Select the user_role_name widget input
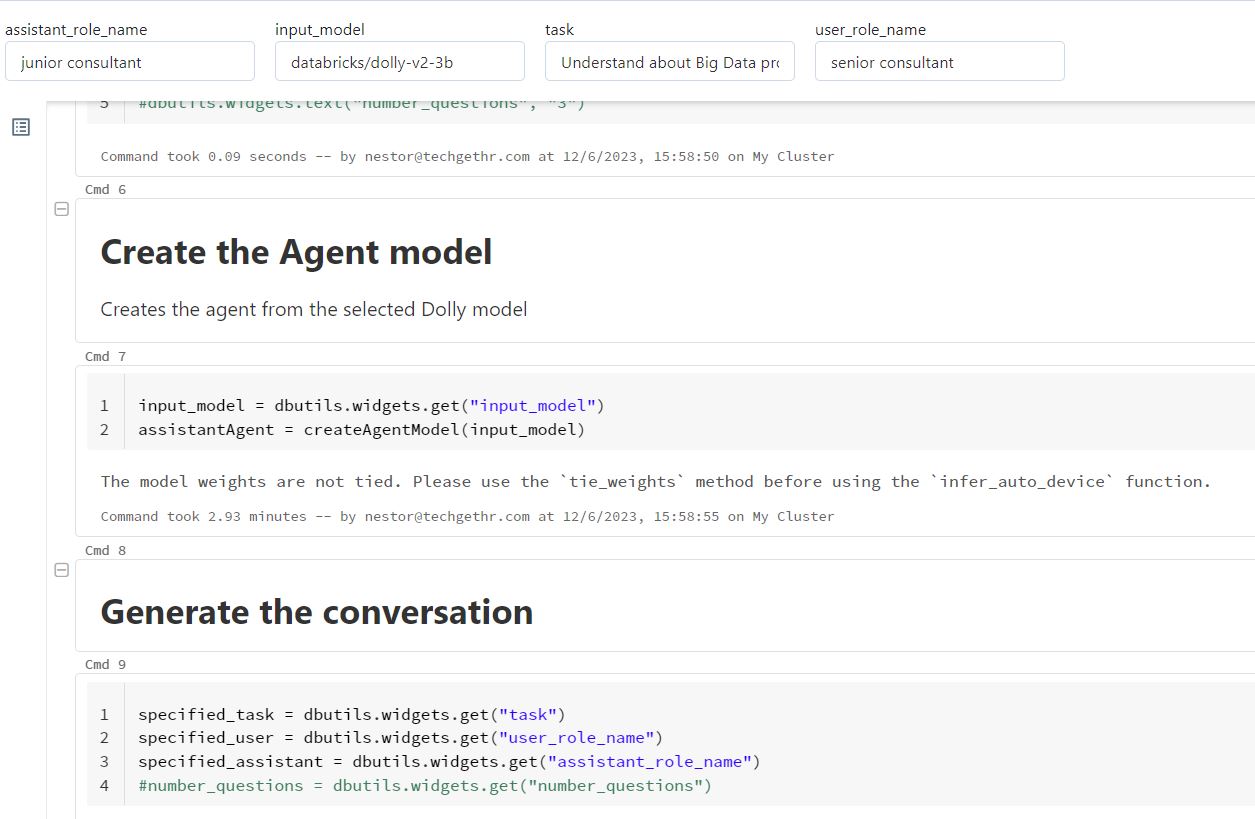This screenshot has height=819, width=1255. [x=940, y=62]
